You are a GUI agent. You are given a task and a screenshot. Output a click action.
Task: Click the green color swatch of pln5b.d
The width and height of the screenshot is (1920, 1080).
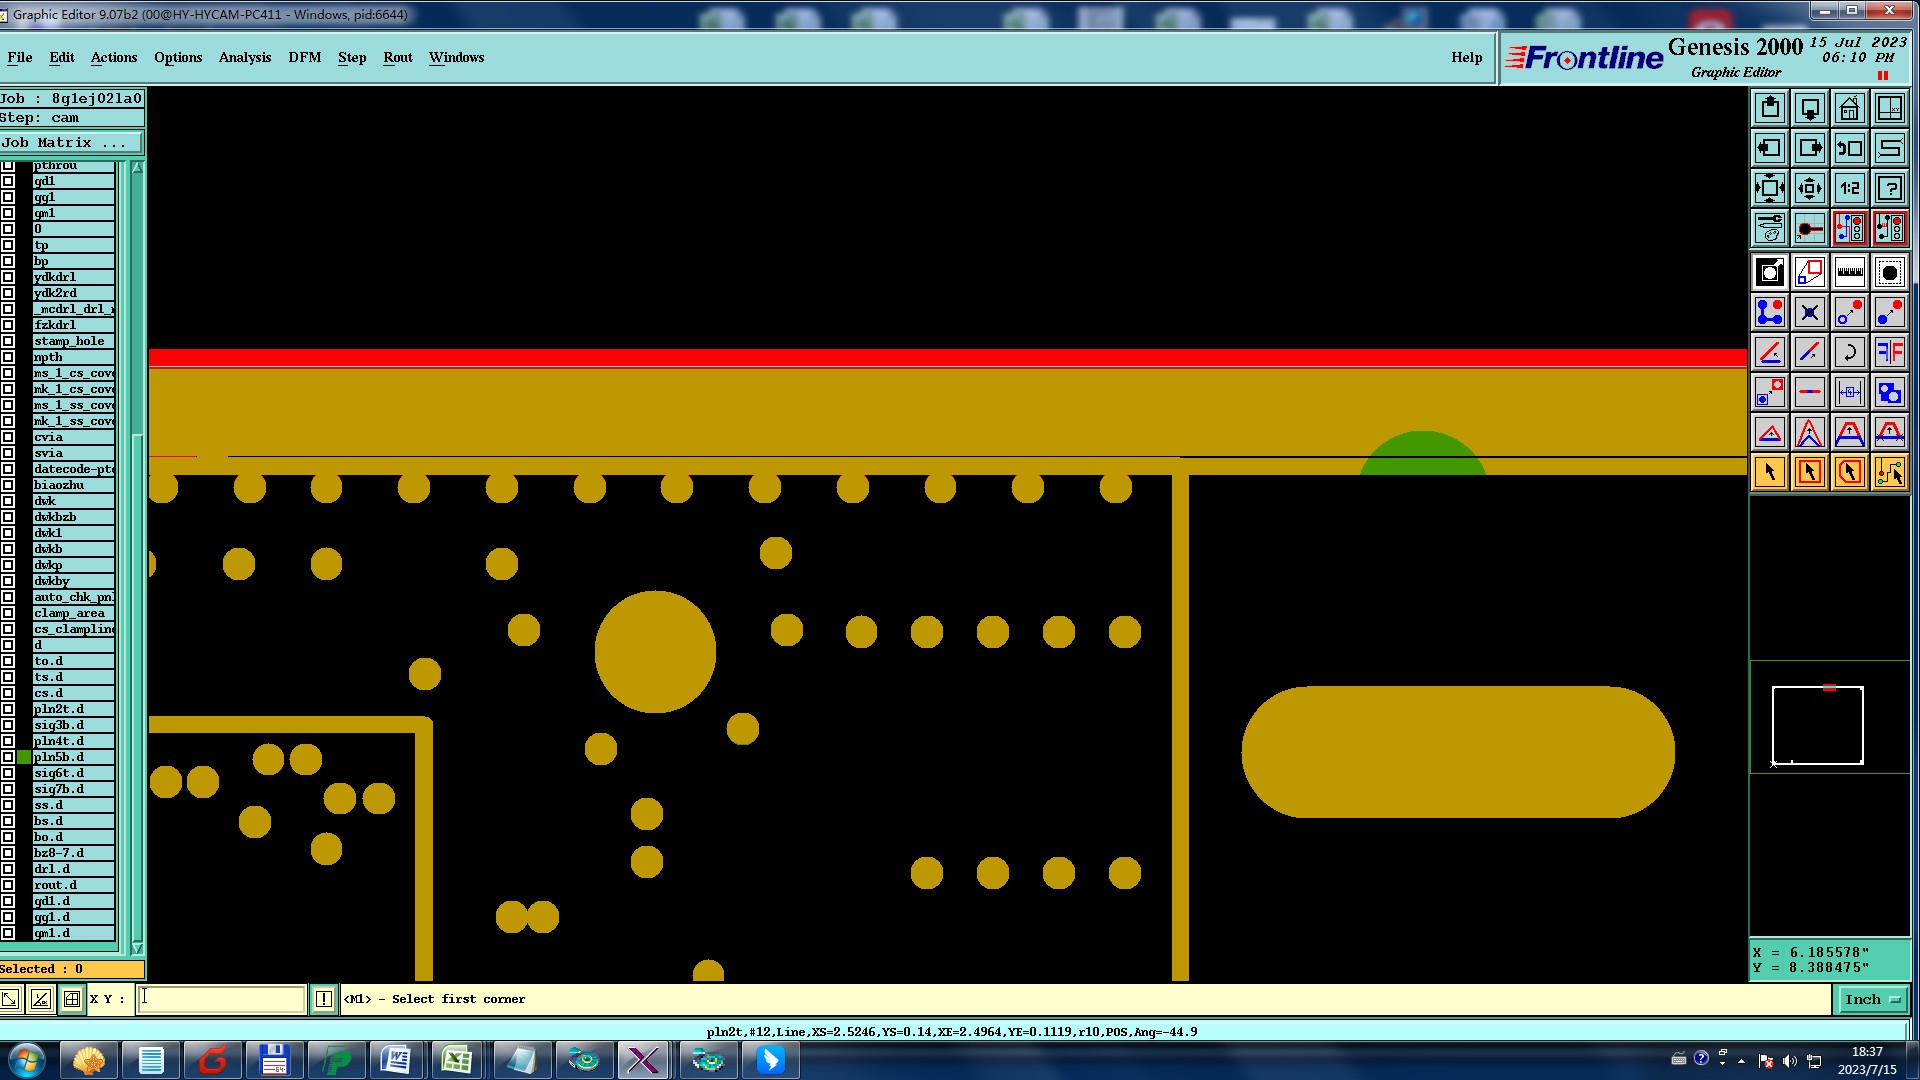(x=24, y=757)
